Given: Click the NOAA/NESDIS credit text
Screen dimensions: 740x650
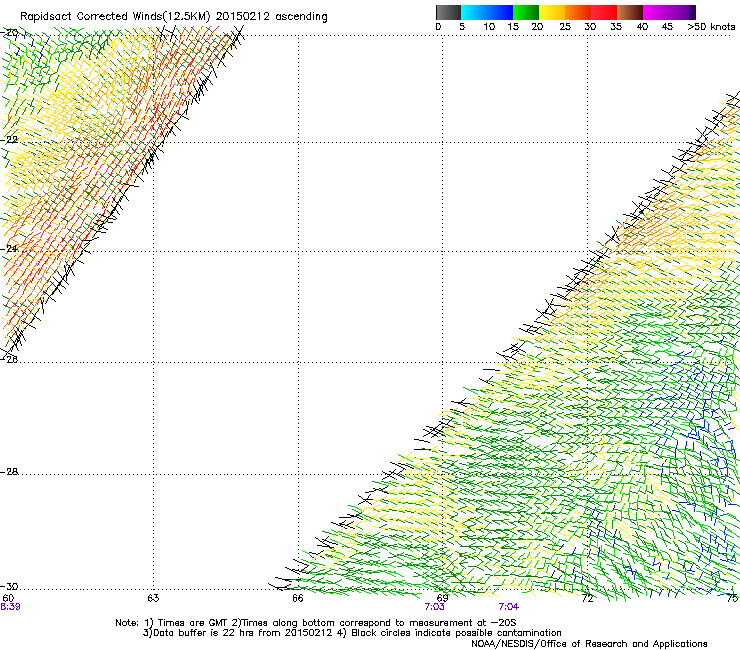Looking at the screenshot, I should [589, 644].
